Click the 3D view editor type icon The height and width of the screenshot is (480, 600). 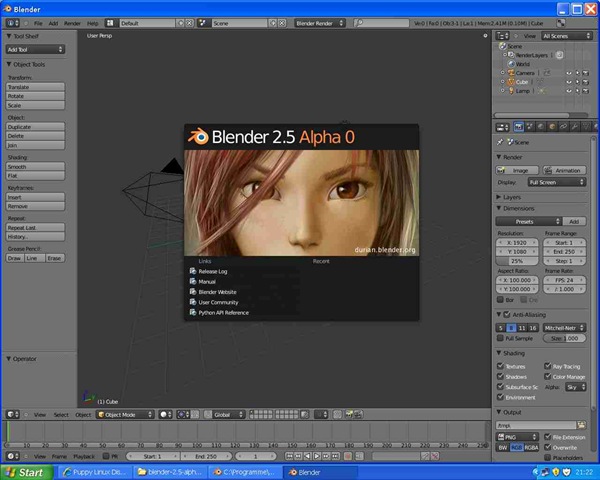click(12, 414)
